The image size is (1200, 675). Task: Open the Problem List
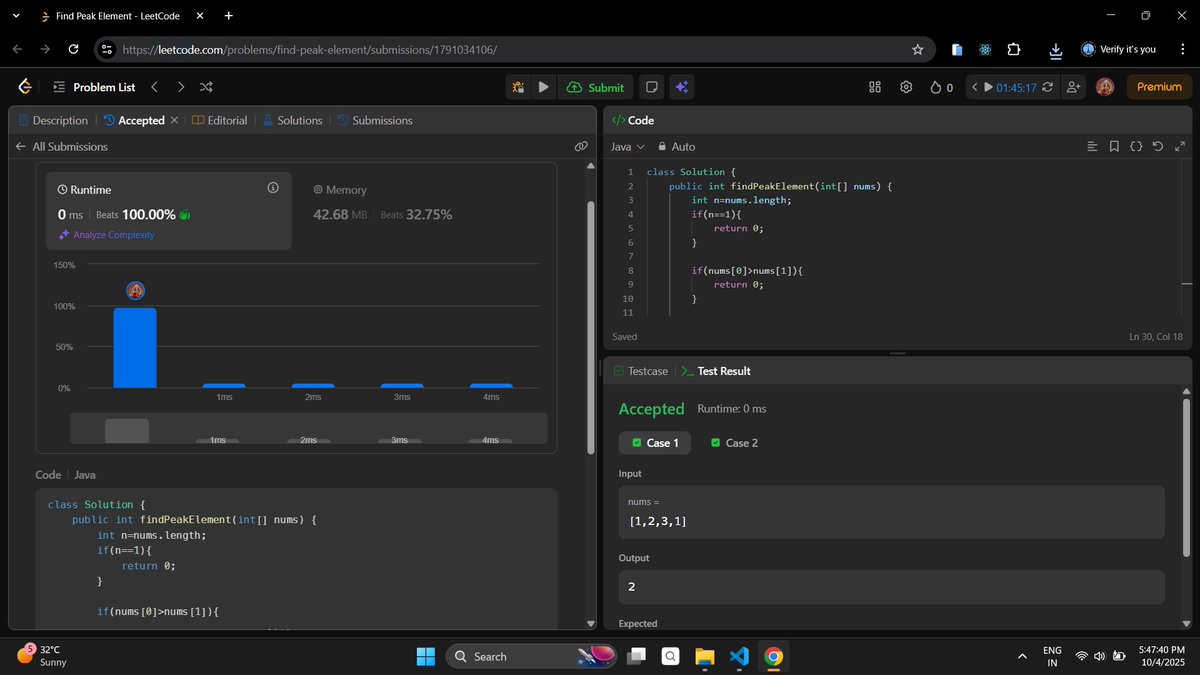click(x=94, y=87)
